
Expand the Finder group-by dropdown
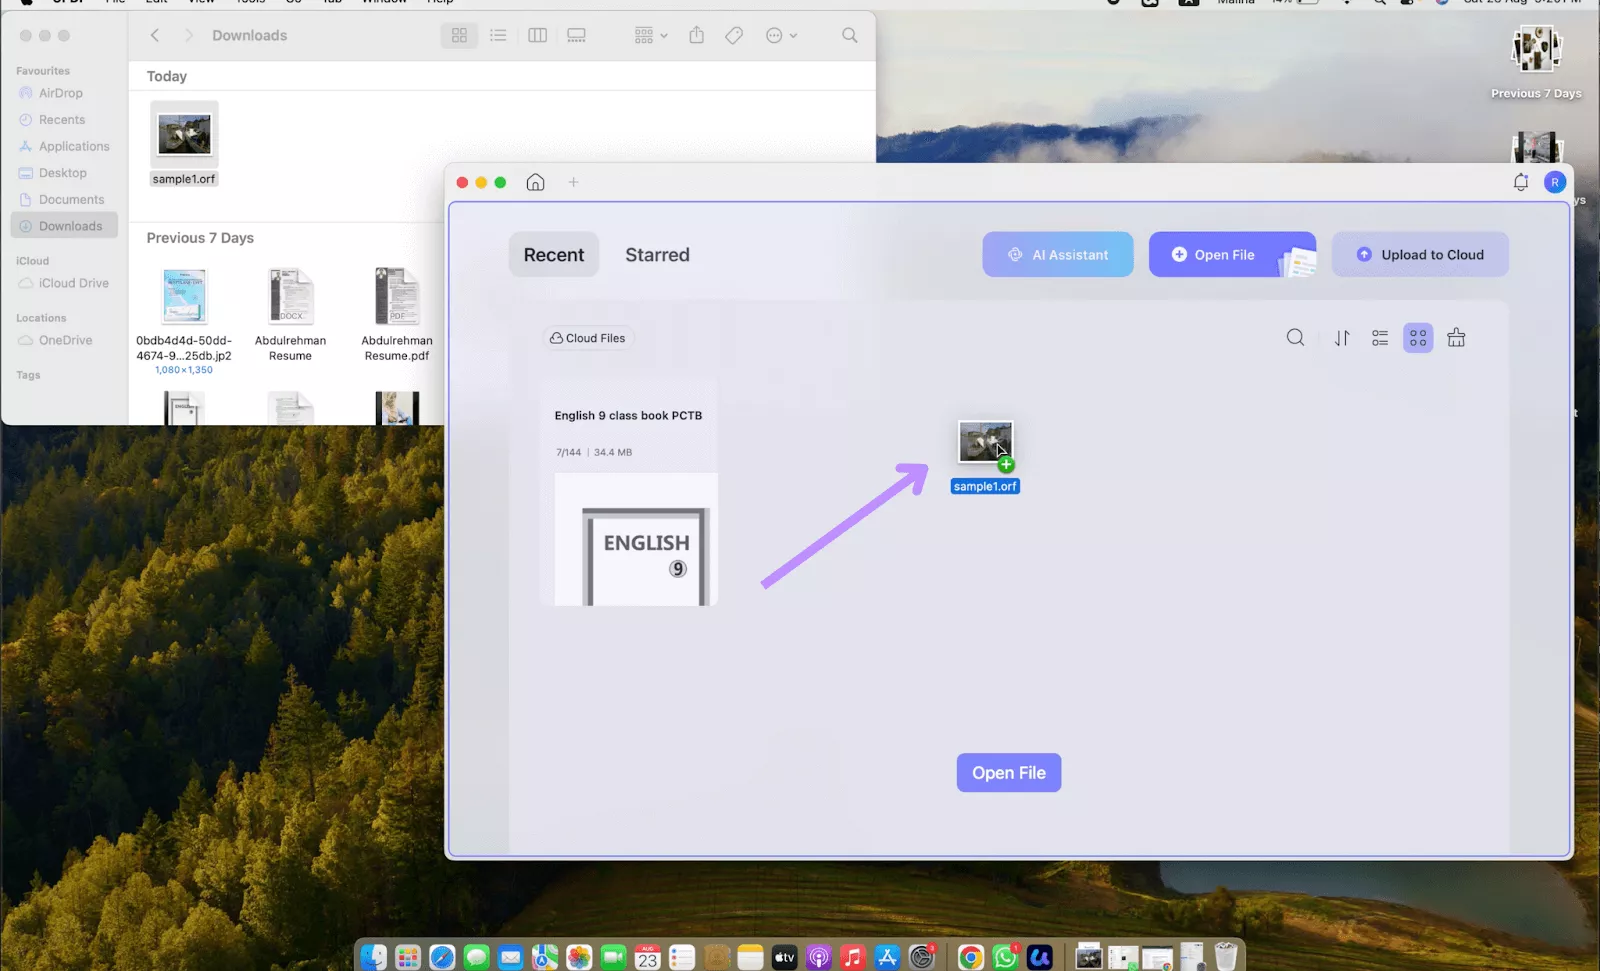[x=649, y=35]
